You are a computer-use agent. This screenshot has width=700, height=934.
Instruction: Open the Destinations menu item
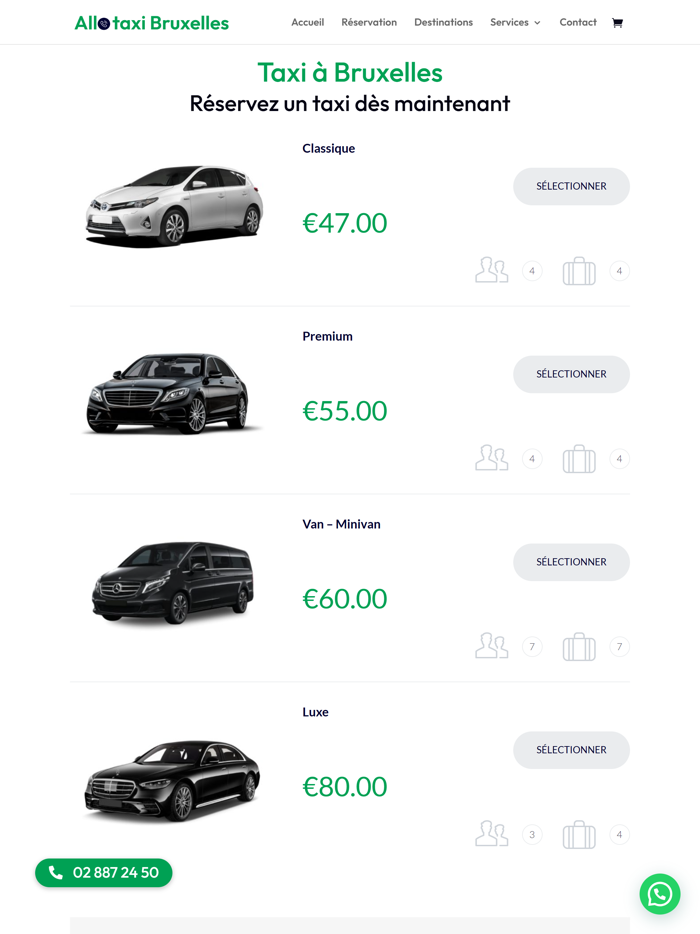[x=443, y=21]
